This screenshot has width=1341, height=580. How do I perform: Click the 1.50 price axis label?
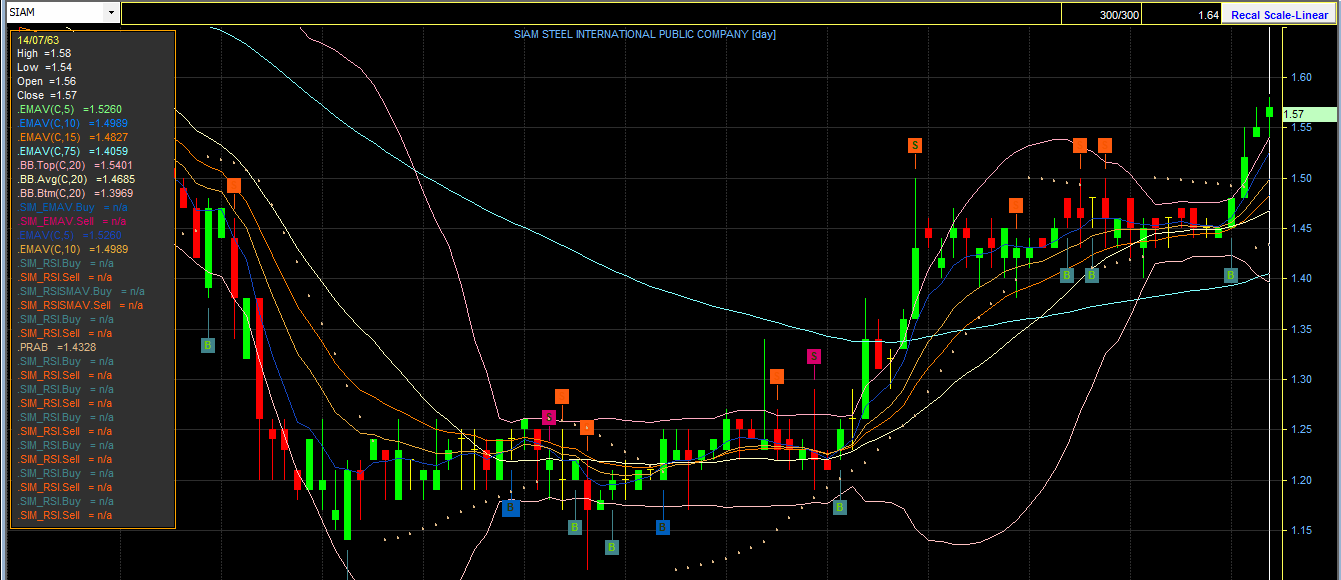[1300, 178]
